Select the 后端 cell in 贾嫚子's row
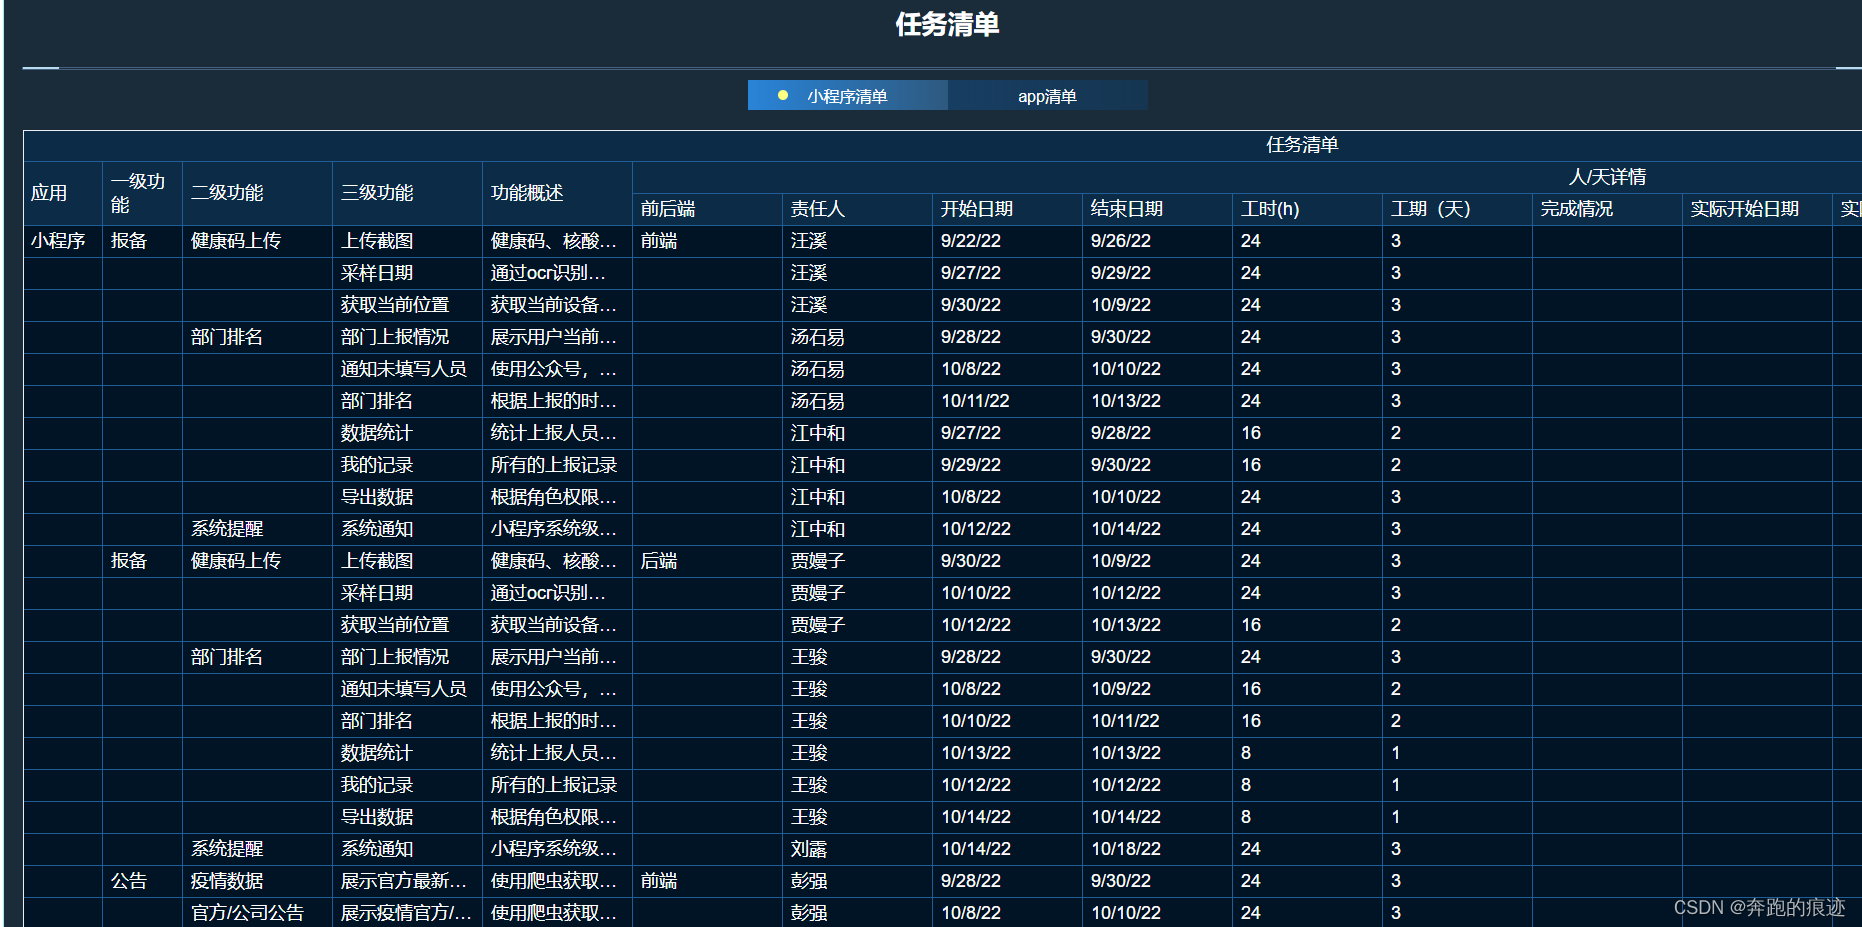Image resolution: width=1862 pixels, height=927 pixels. [707, 561]
